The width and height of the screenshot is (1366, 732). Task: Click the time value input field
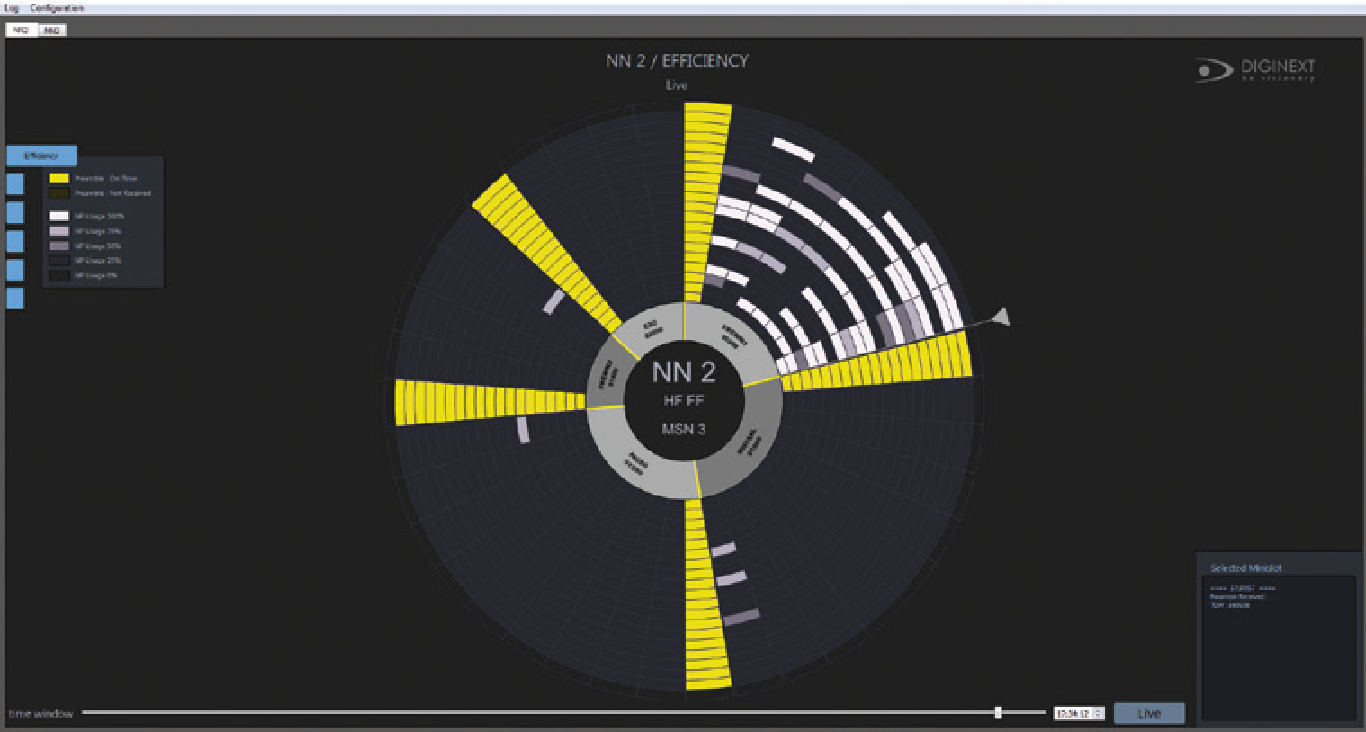(x=1073, y=713)
